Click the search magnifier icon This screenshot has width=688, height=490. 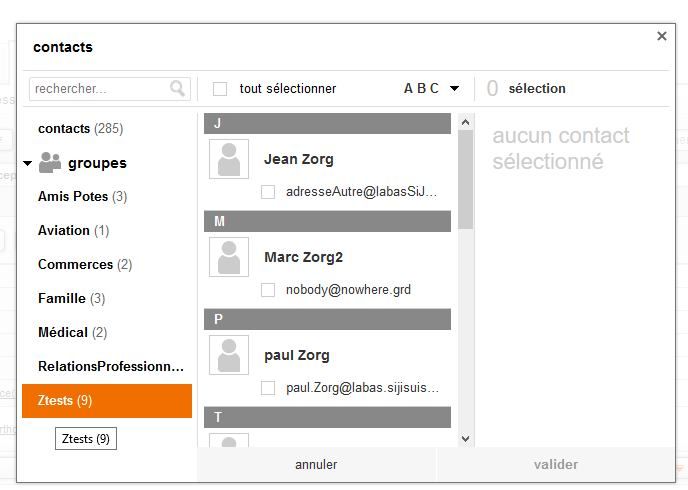coord(178,89)
